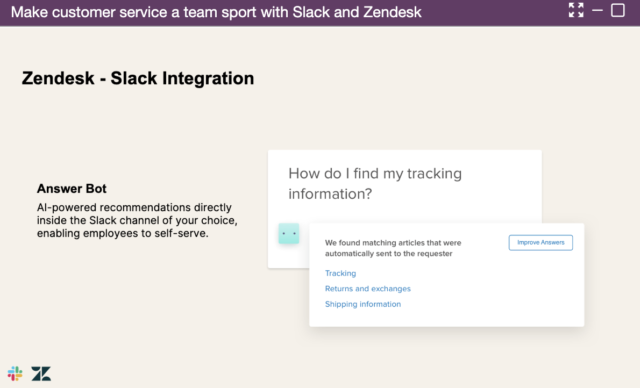This screenshot has width=640, height=388.
Task: Open the Returns and exchanges link
Action: pos(368,288)
